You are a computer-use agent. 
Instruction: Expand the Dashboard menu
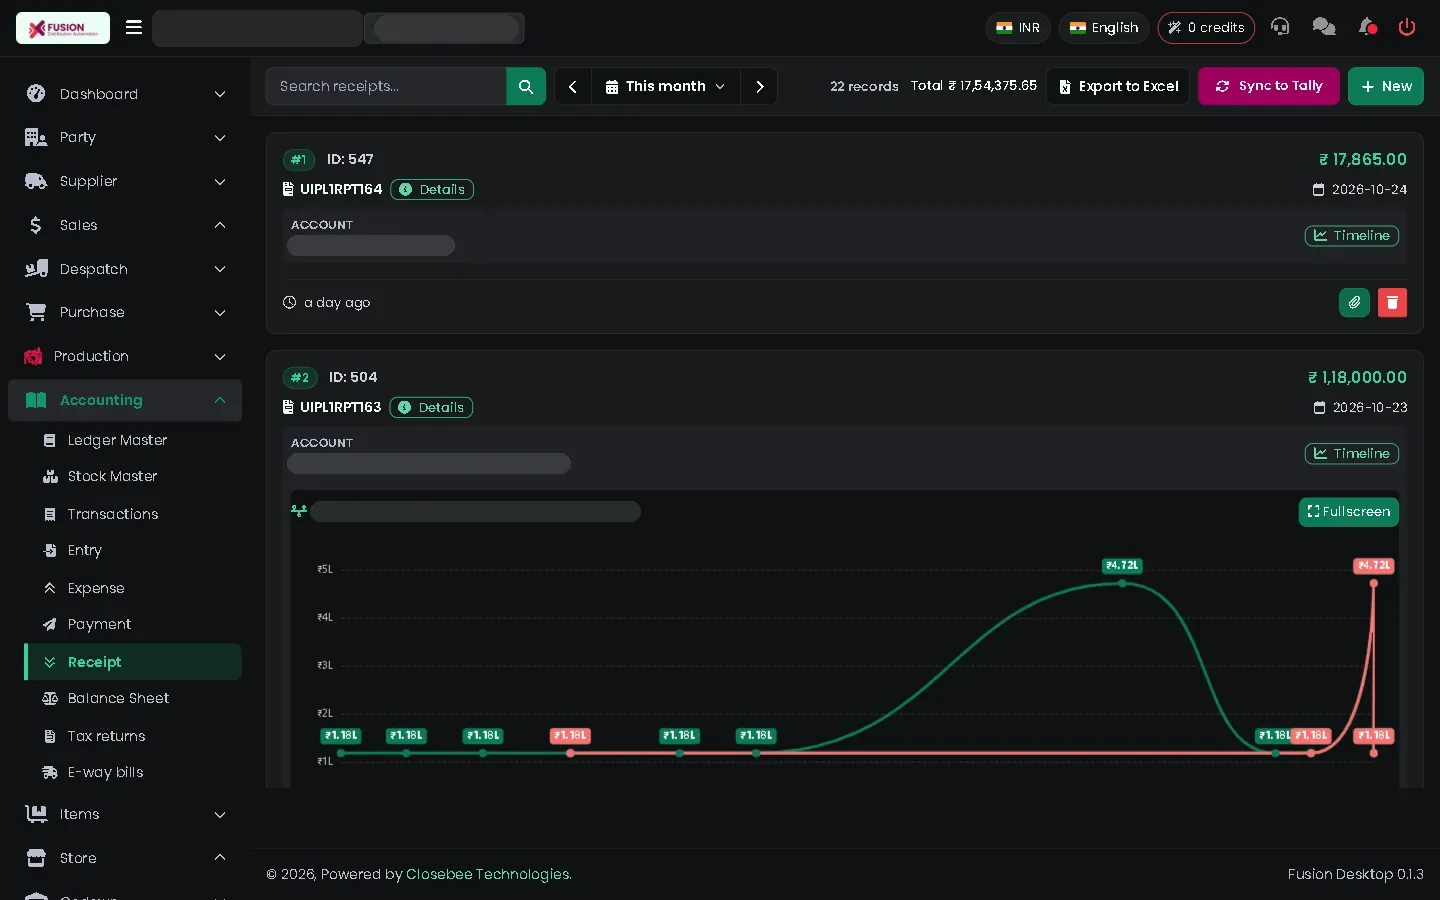point(125,94)
